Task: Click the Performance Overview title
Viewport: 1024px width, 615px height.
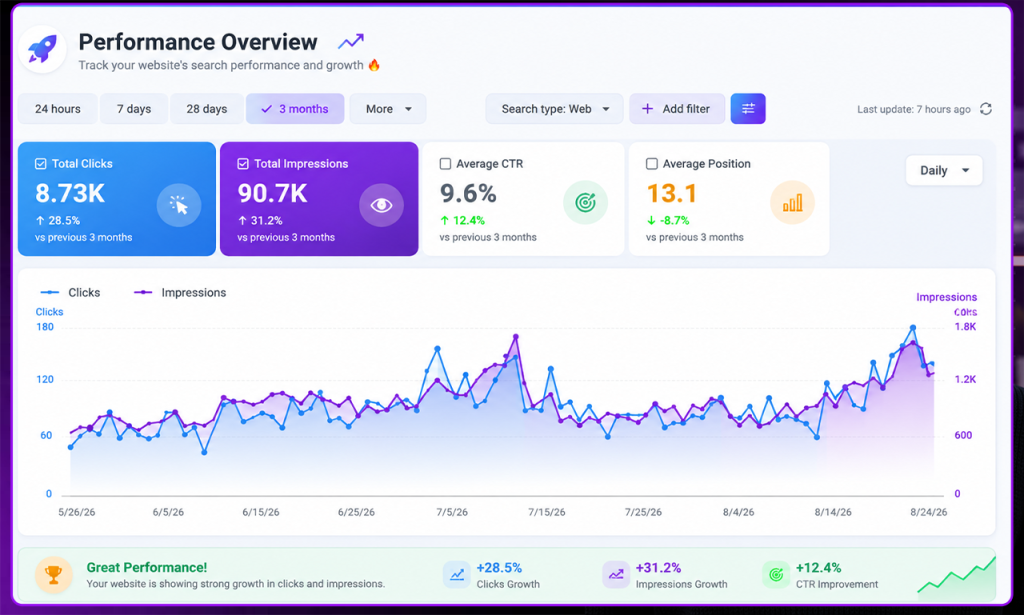Action: [x=198, y=42]
